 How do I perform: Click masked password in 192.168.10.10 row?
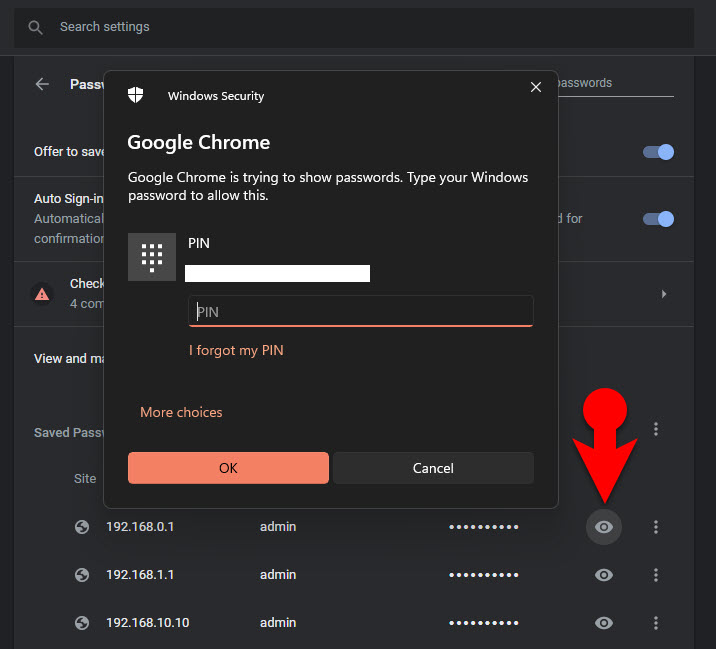(x=484, y=623)
